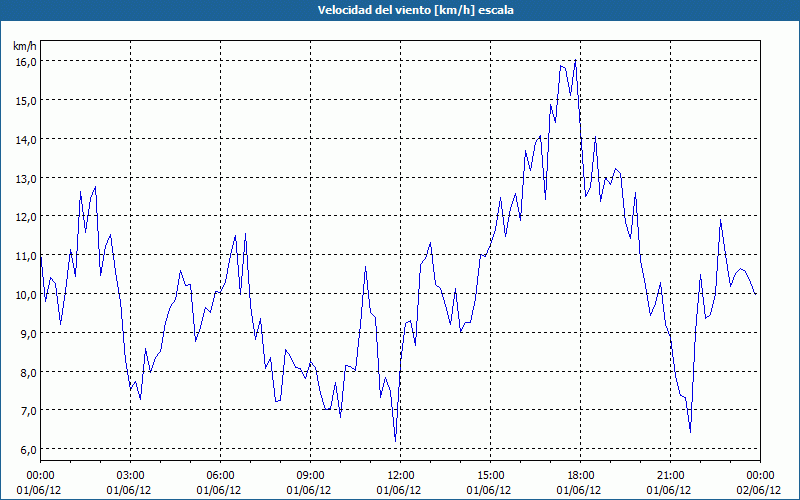Viewport: 800px width, 500px height.
Task: Click the 12:00 time axis label
Action: (401, 476)
